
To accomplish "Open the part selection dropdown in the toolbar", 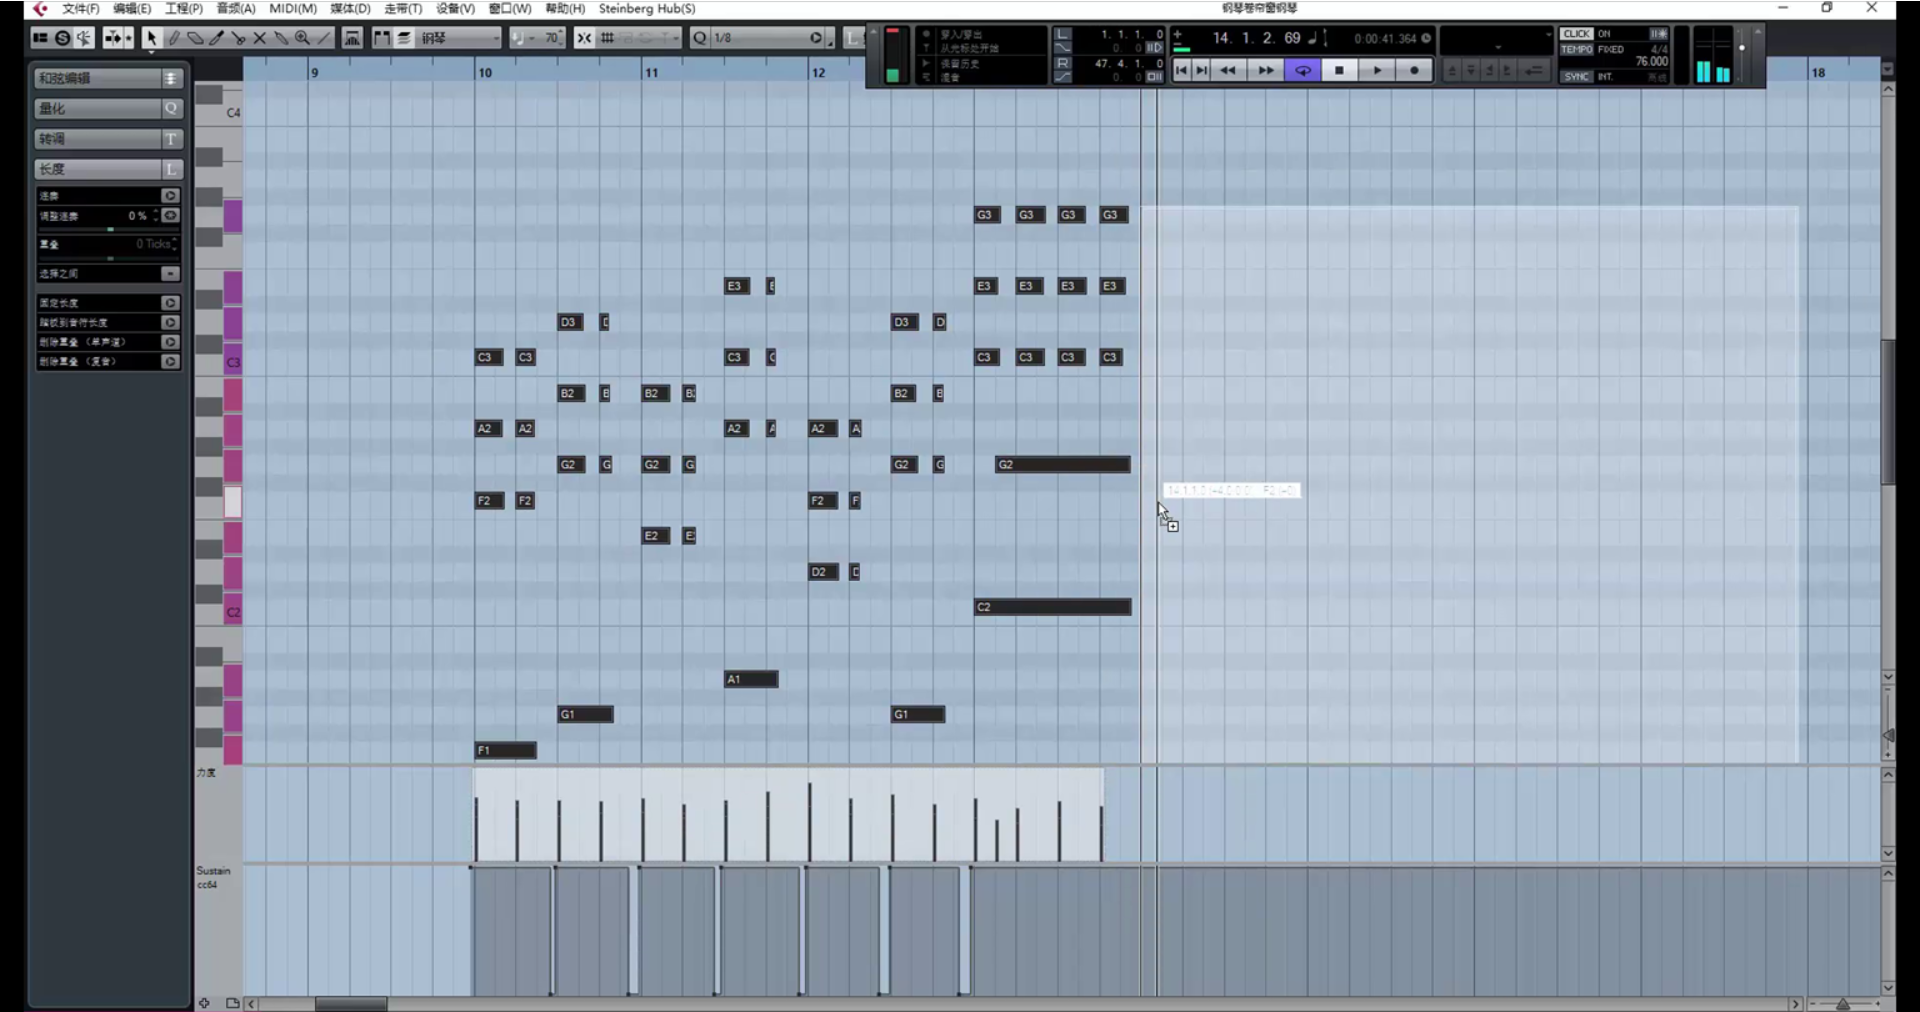I will point(458,38).
